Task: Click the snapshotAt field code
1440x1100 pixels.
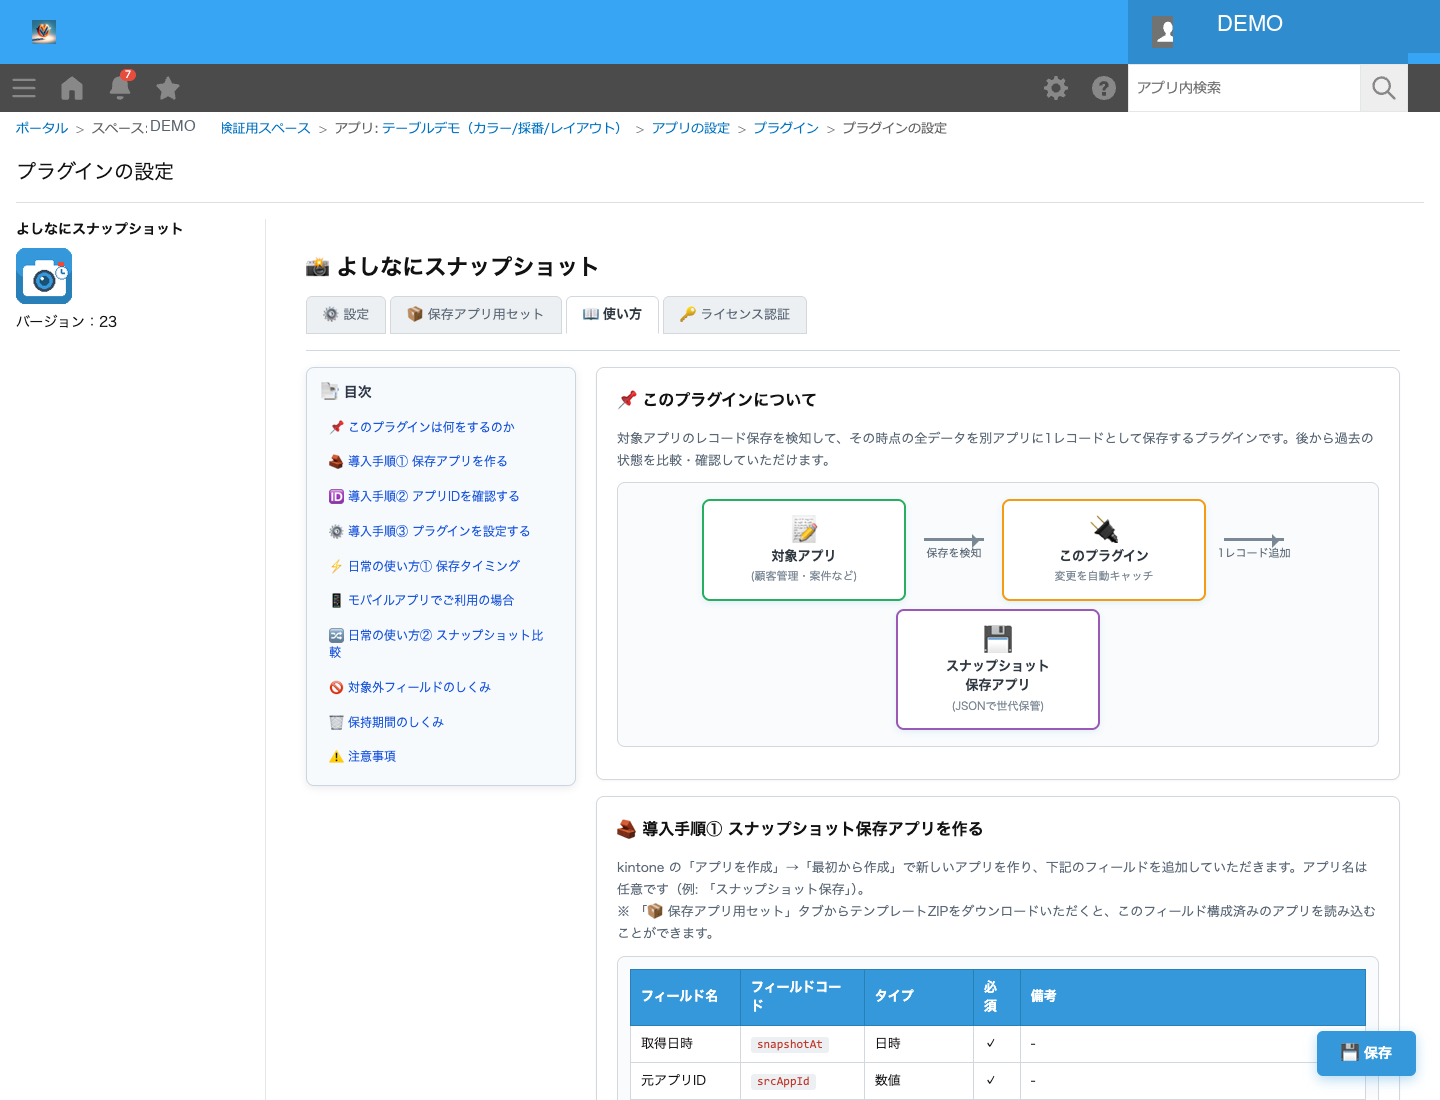Action: (790, 1044)
